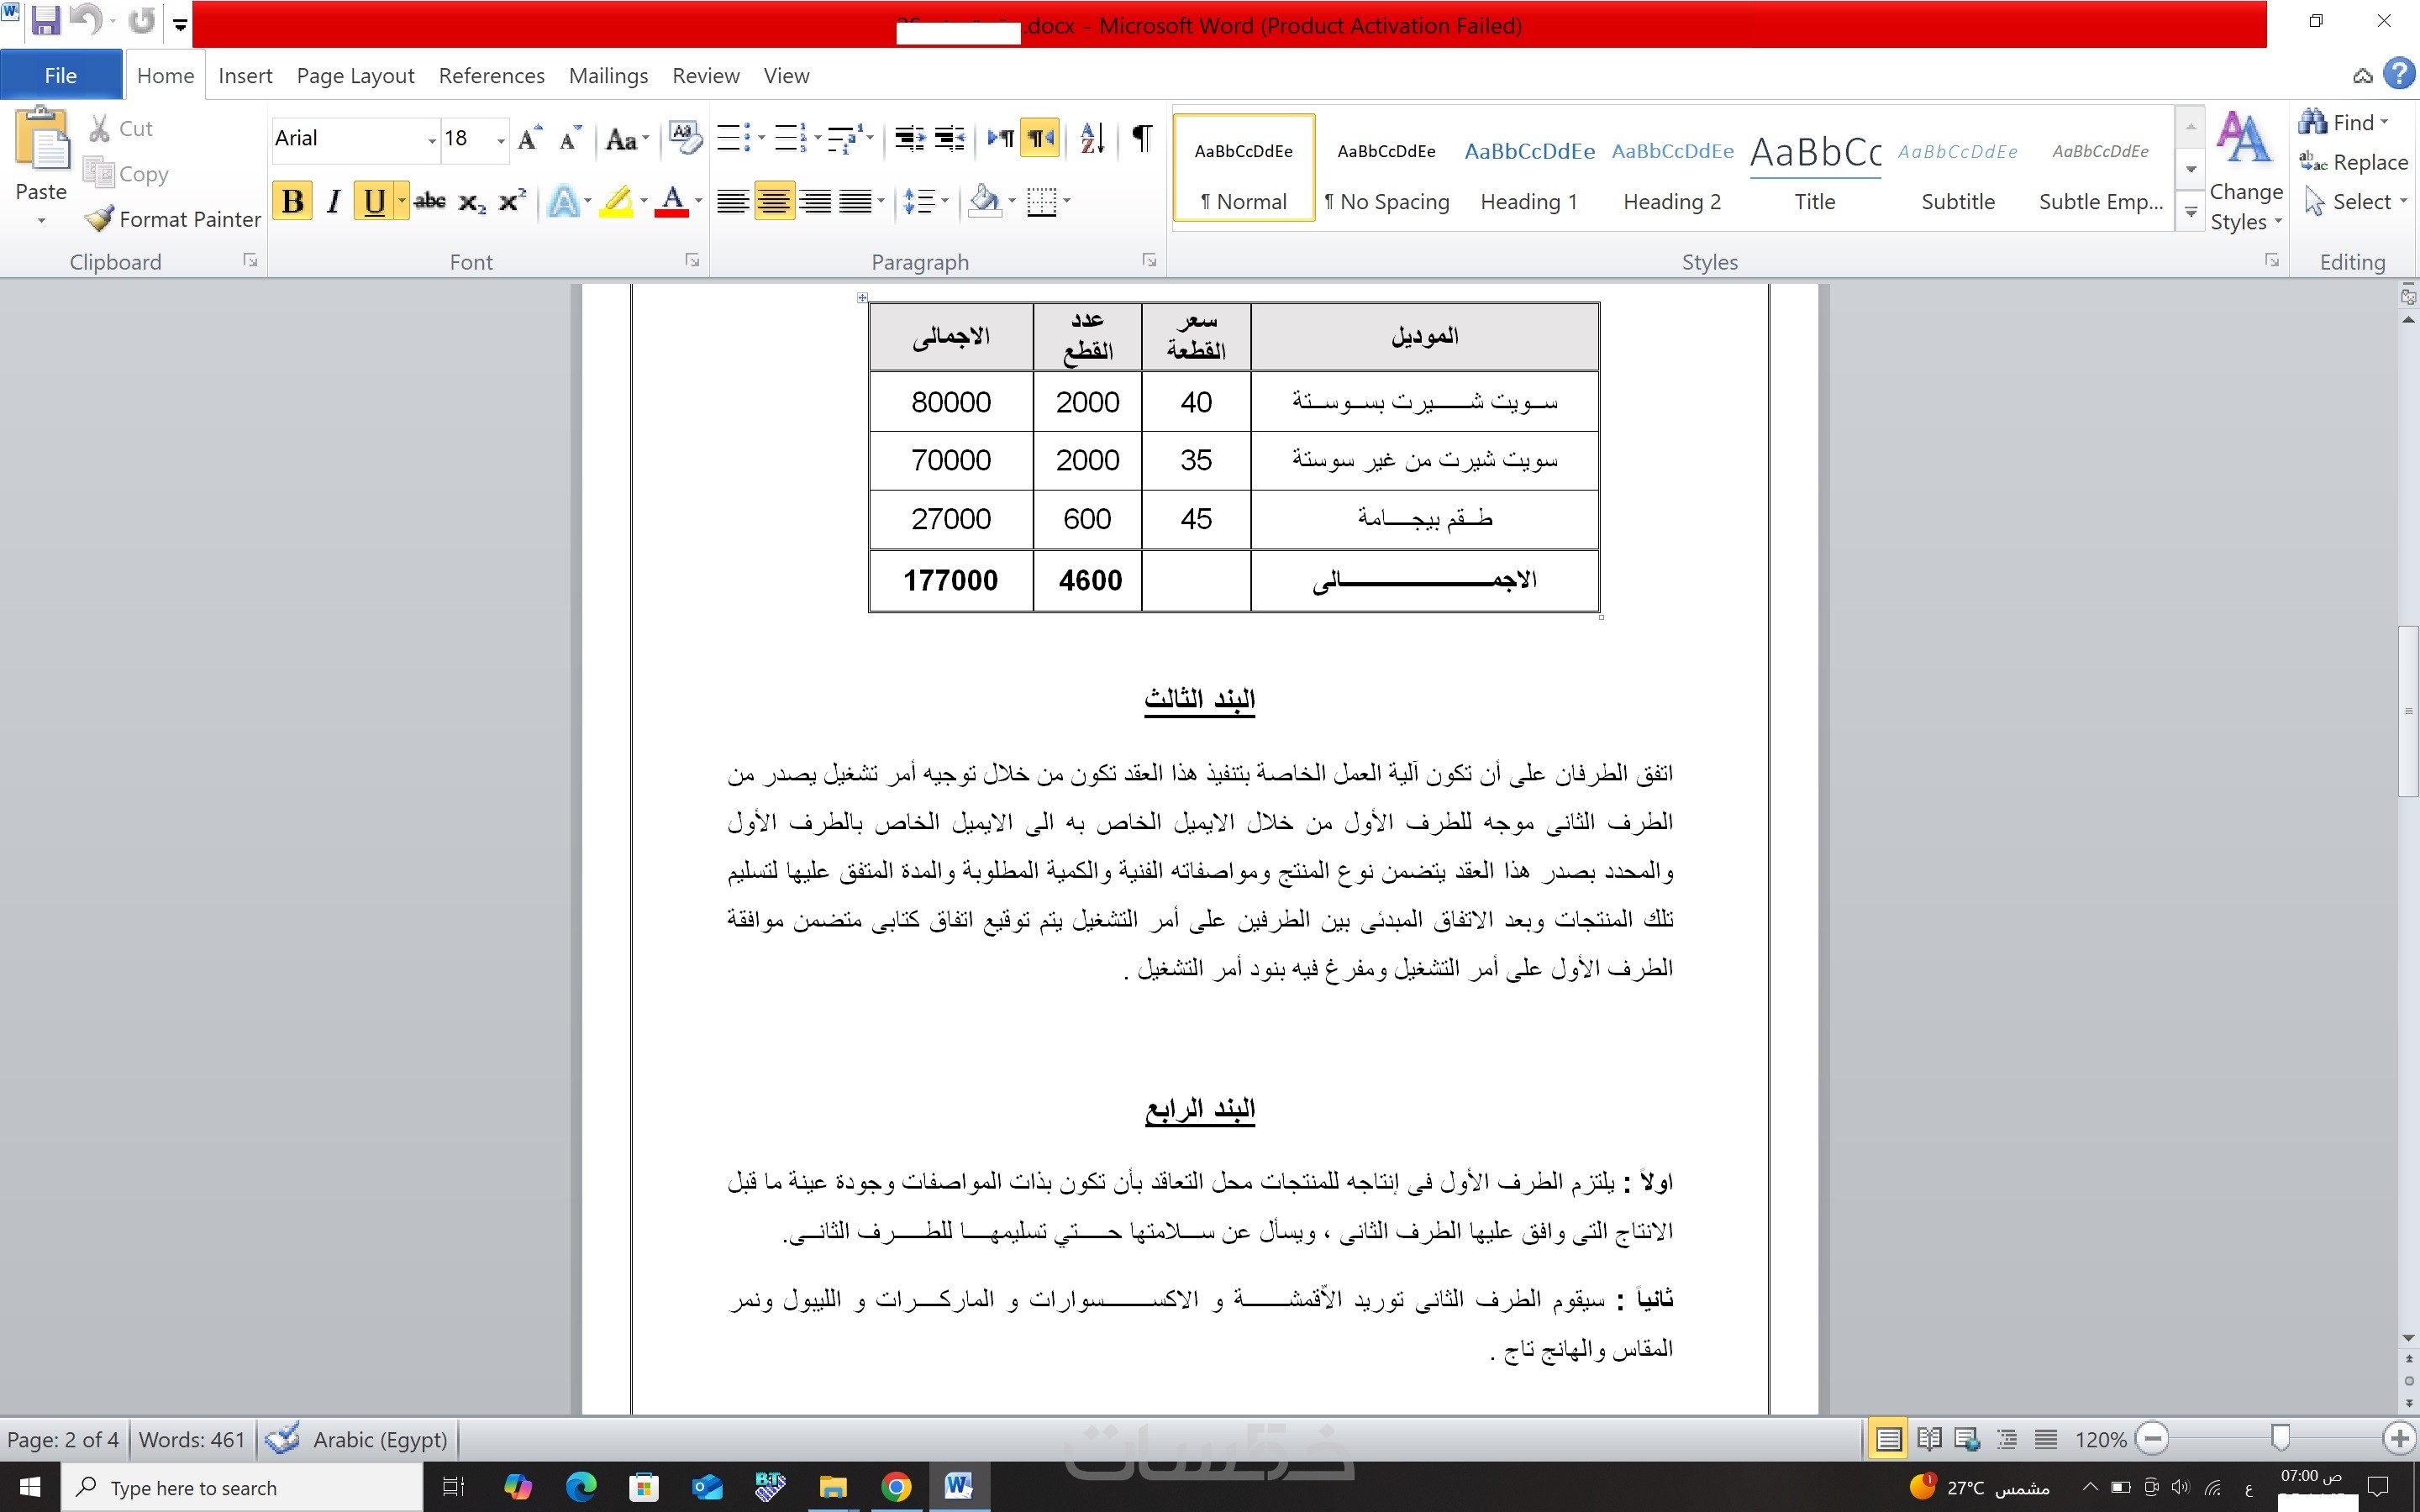This screenshot has height=1512, width=2420.
Task: Click the Clear Formatting icon
Action: [685, 138]
